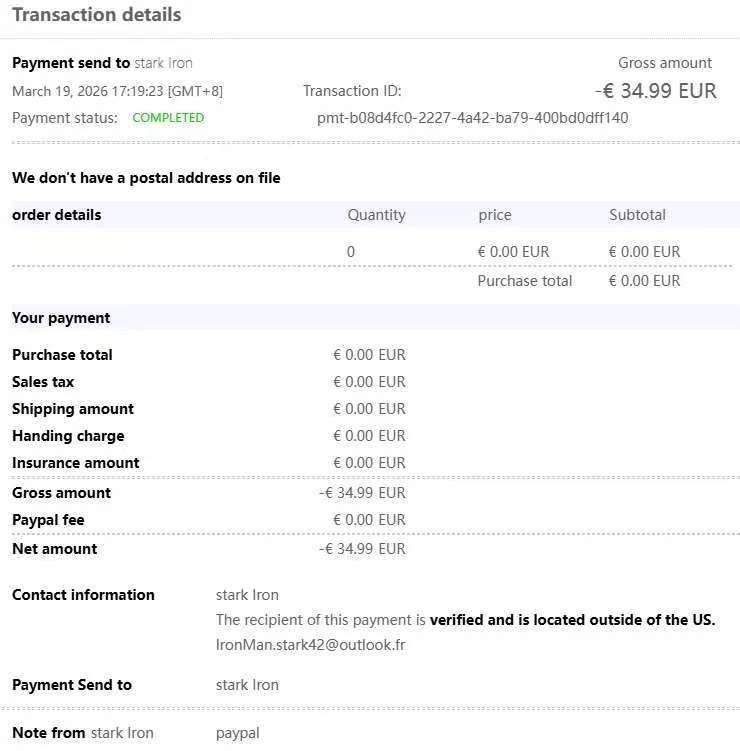Click the Net amount value -€ 34.99 EUR
This screenshot has height=751, width=740.
tap(362, 549)
